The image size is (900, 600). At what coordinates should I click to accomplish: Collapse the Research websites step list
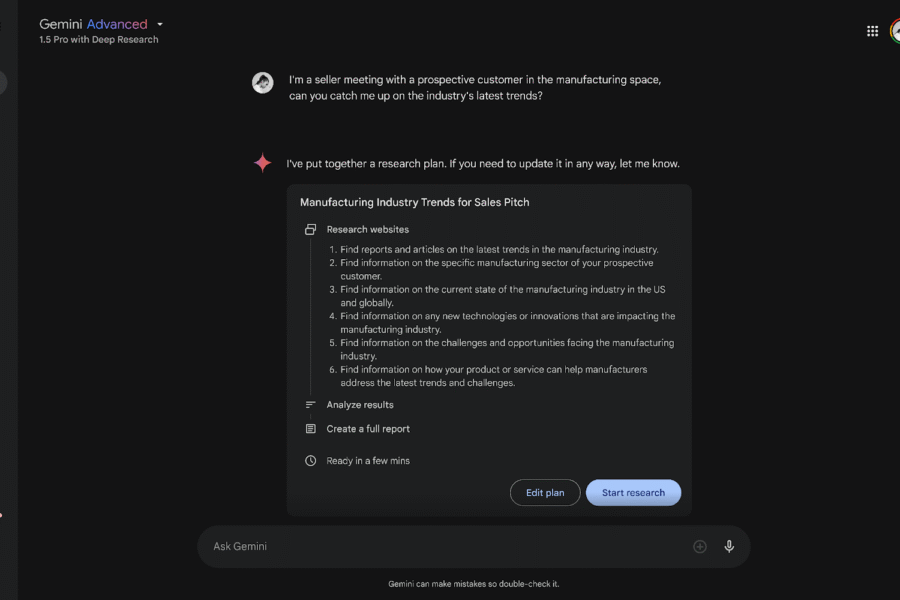tap(368, 228)
